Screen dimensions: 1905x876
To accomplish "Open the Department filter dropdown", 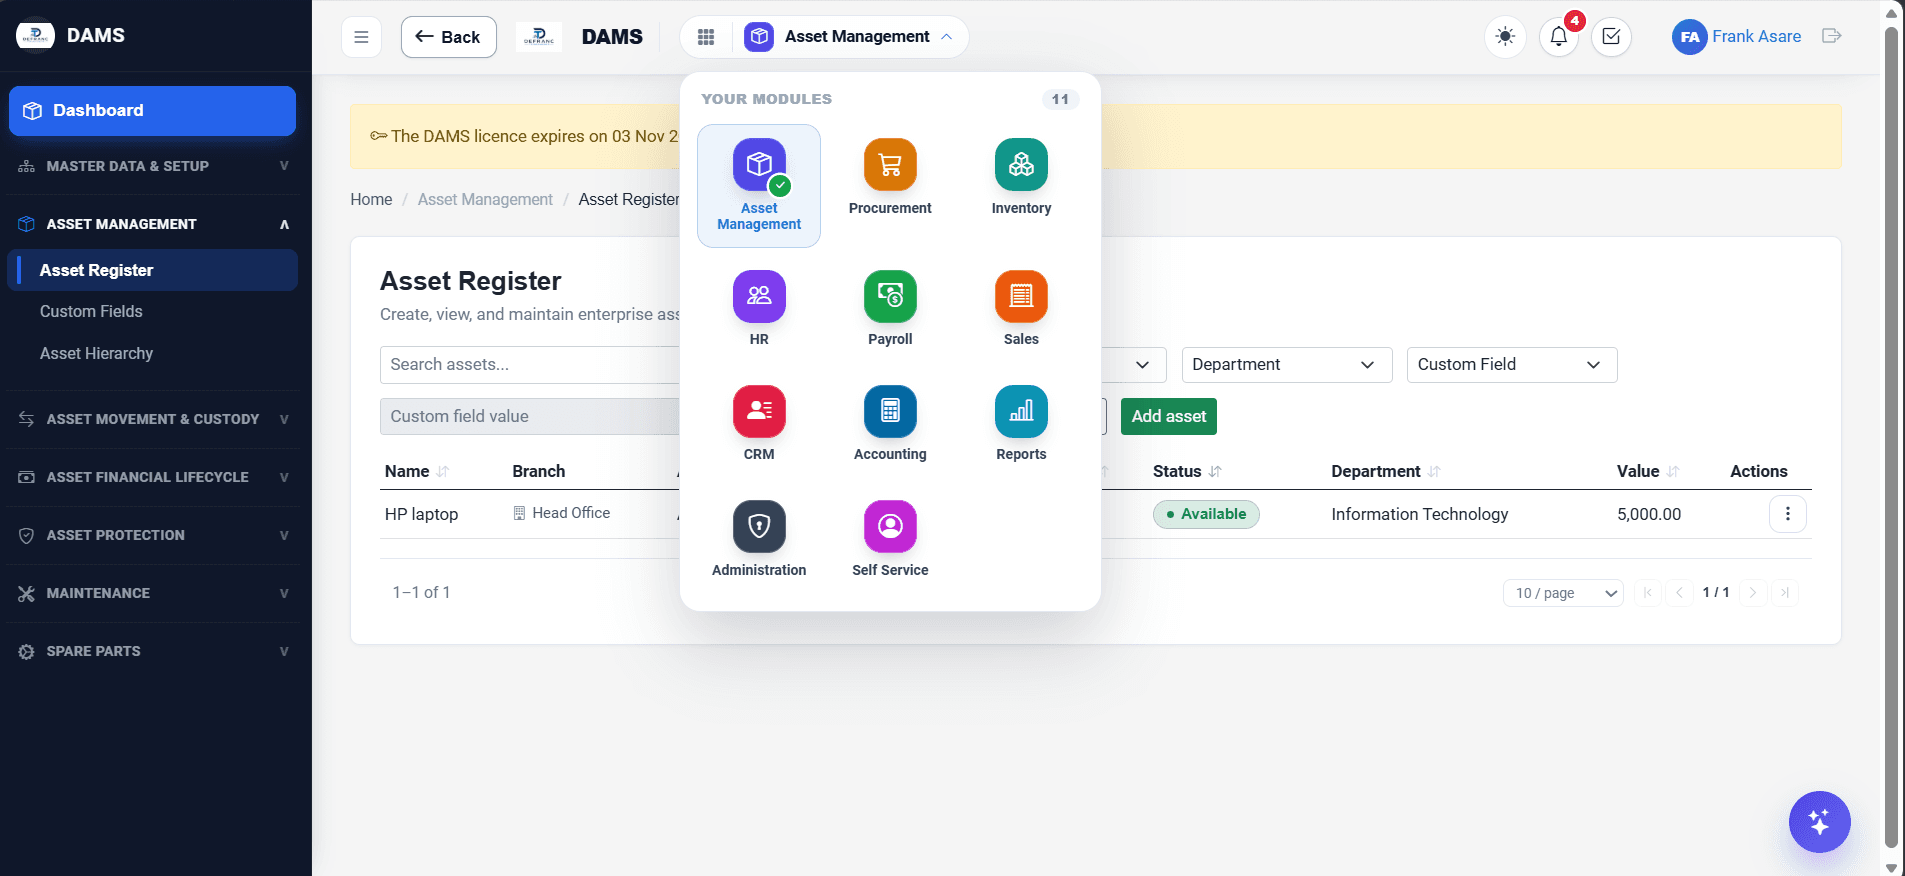I will point(1286,365).
